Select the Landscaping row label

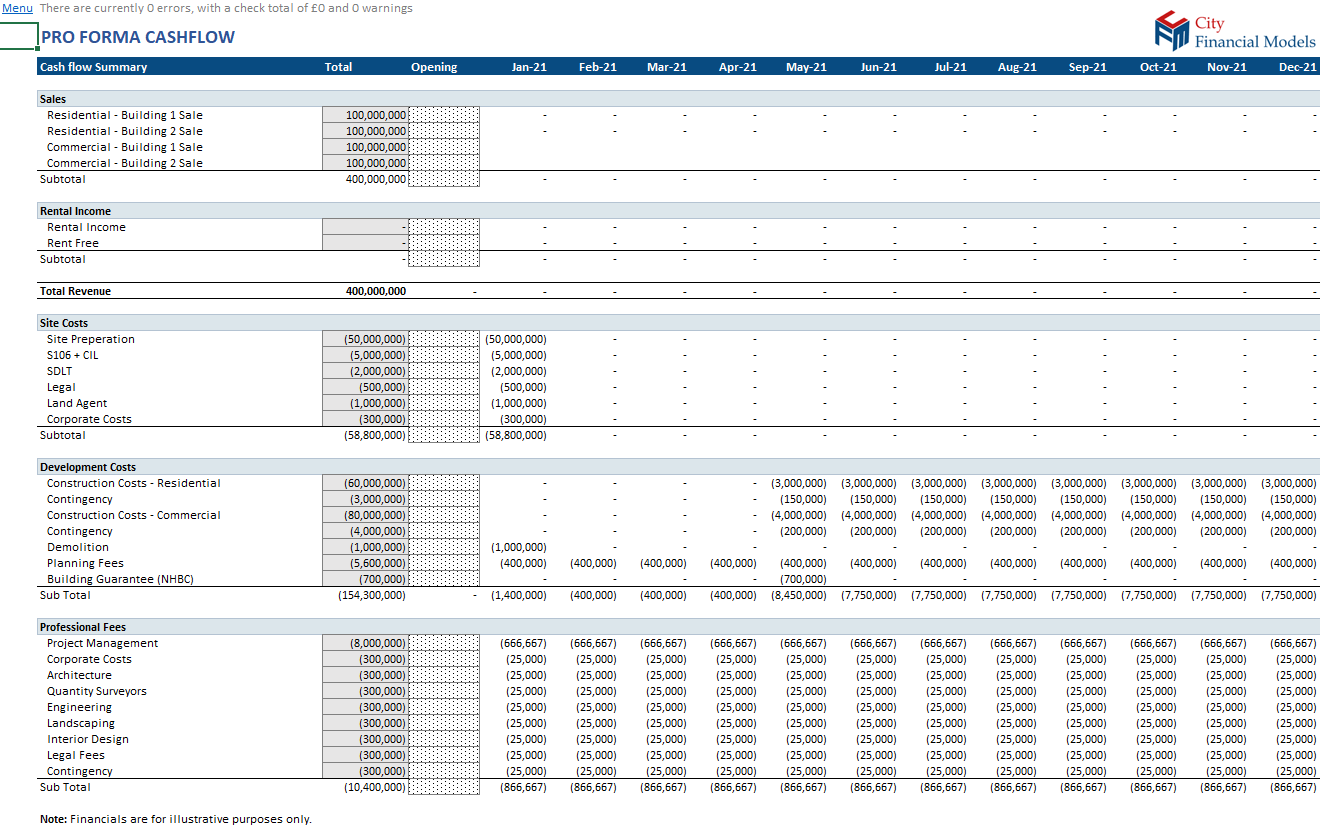[81, 723]
